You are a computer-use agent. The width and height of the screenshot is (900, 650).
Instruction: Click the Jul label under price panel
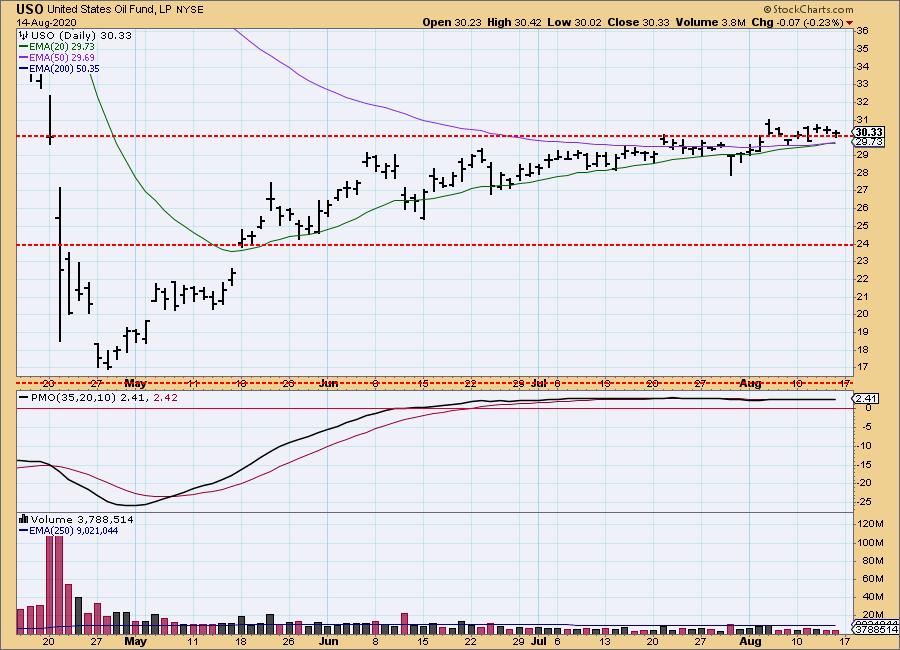click(538, 383)
